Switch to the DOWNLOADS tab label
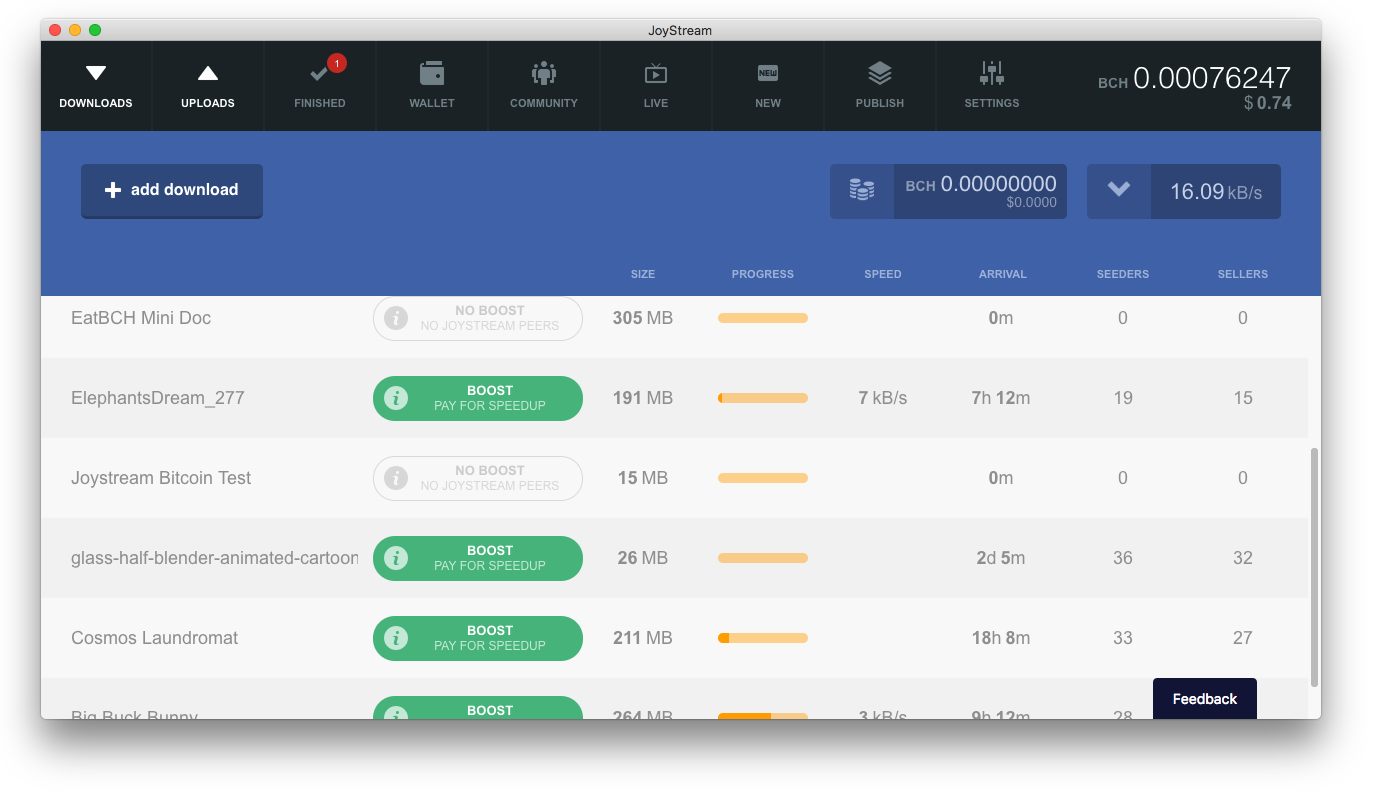 point(96,103)
